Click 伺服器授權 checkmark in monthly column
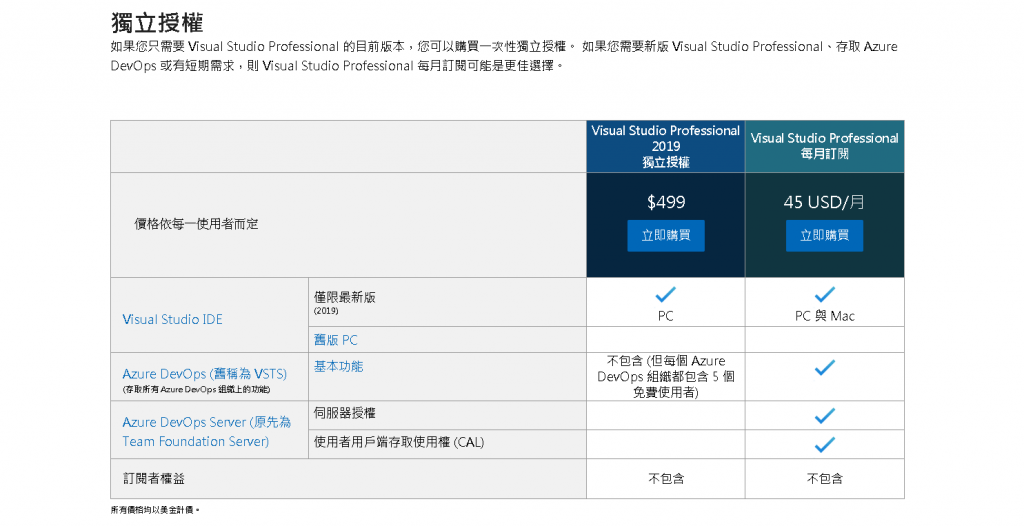 coord(825,416)
